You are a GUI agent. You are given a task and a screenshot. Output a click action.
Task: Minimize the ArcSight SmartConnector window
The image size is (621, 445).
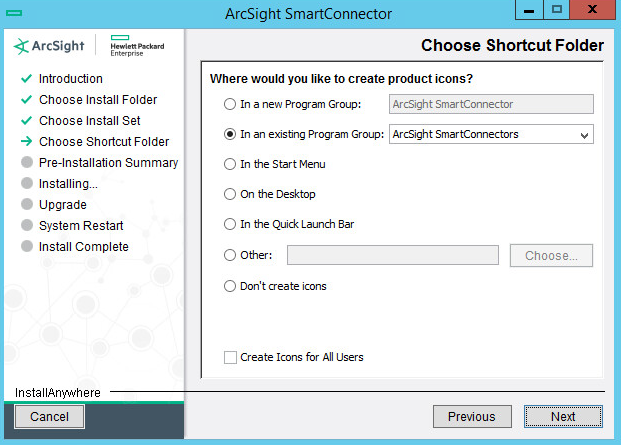(x=529, y=10)
